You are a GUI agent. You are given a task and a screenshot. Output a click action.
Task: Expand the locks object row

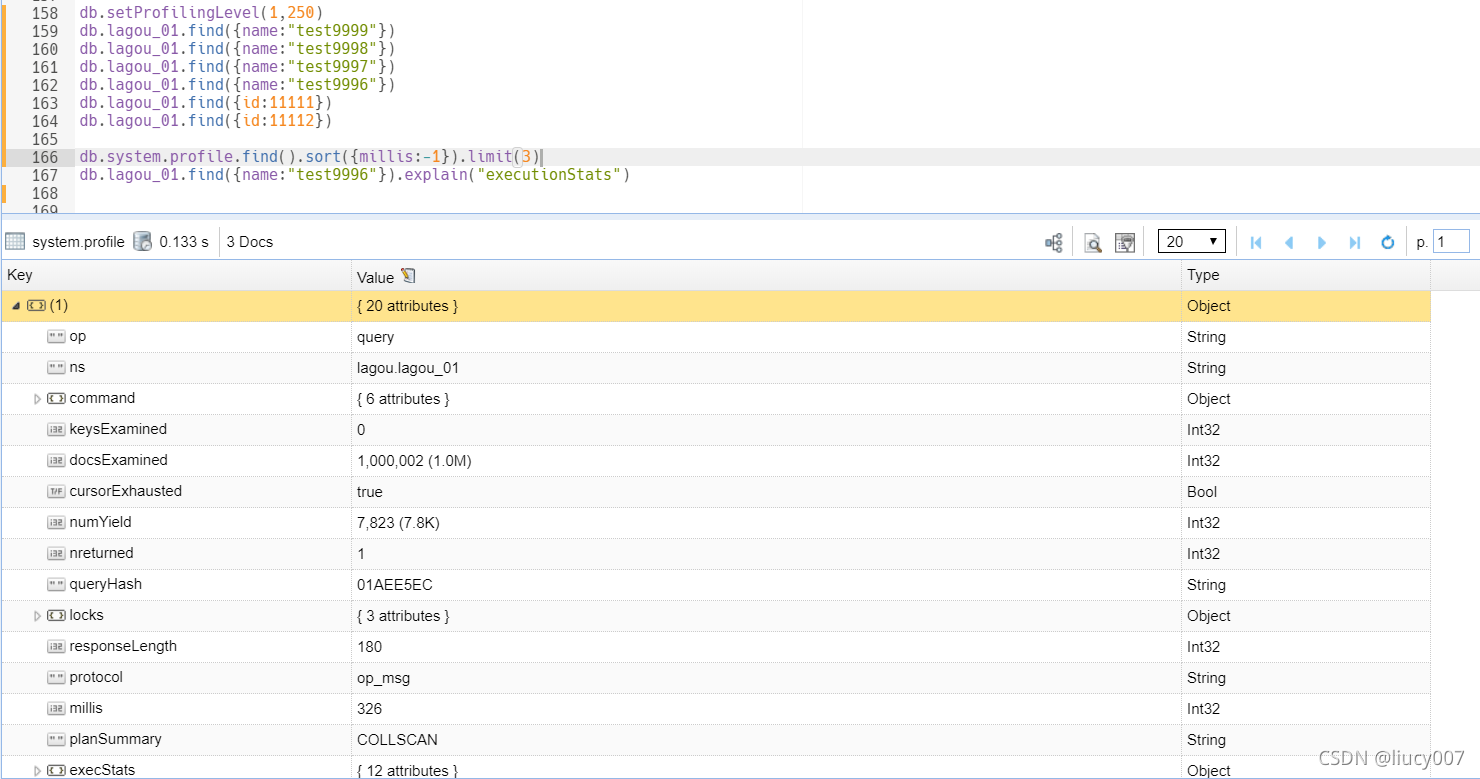[38, 616]
